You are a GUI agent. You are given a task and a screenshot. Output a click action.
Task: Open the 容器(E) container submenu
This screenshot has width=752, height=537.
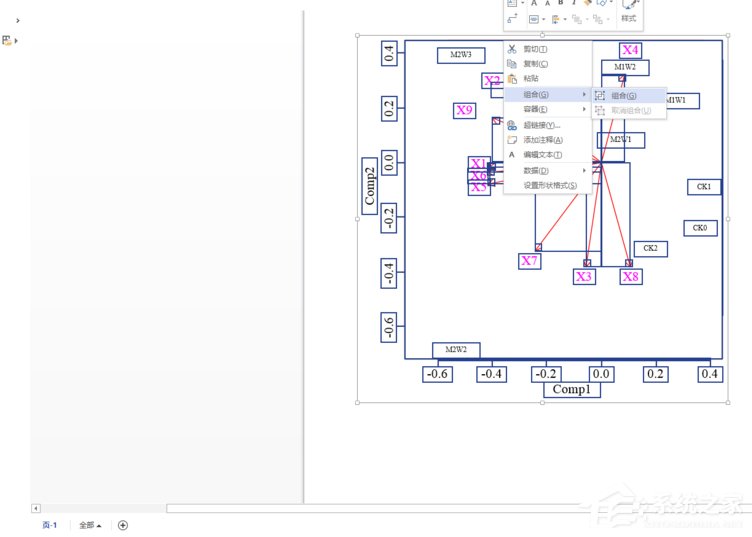[548, 109]
